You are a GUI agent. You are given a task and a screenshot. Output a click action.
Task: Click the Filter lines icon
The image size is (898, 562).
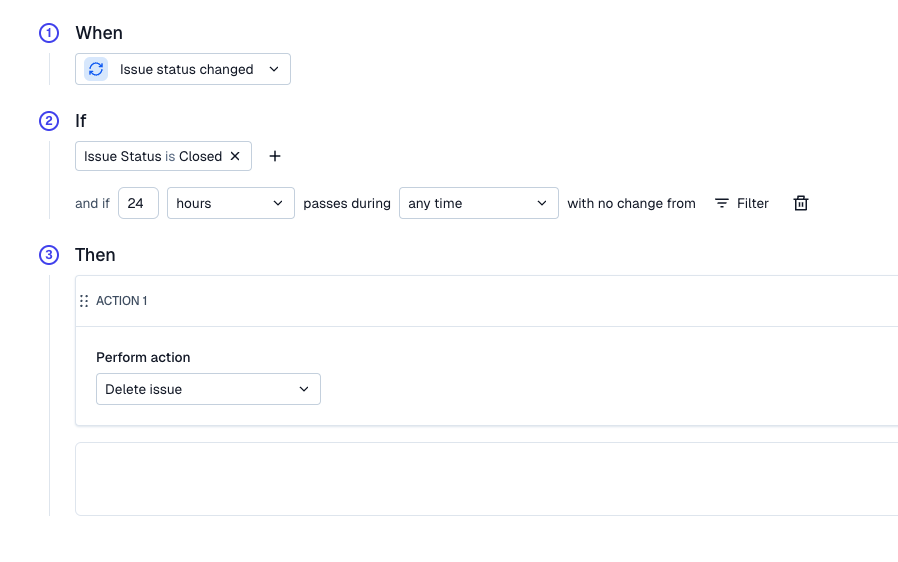tap(722, 203)
